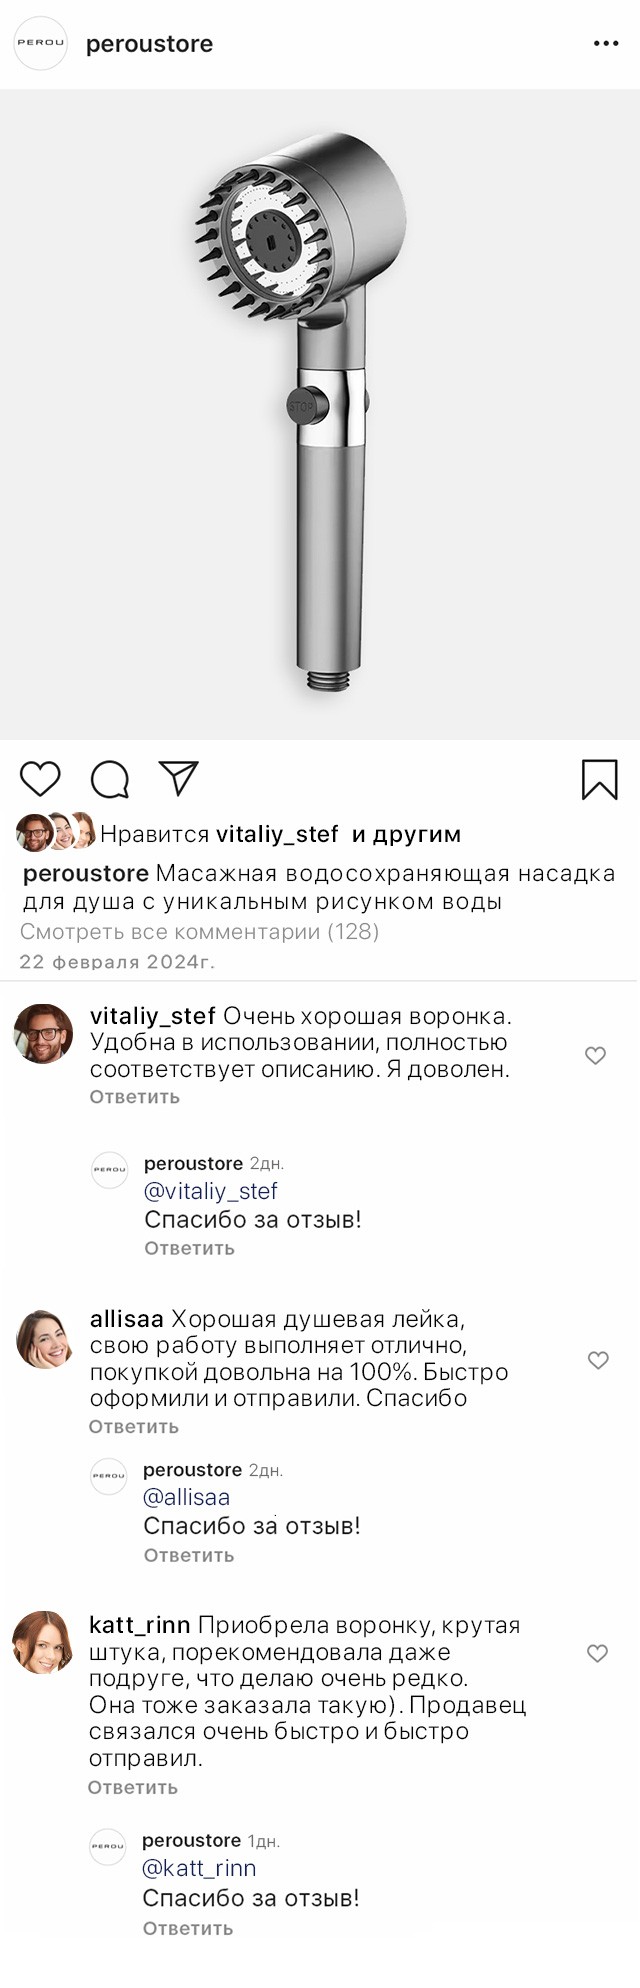Click the PEROU profile logo in header
This screenshot has width=640, height=1988.
pyautogui.click(x=40, y=43)
